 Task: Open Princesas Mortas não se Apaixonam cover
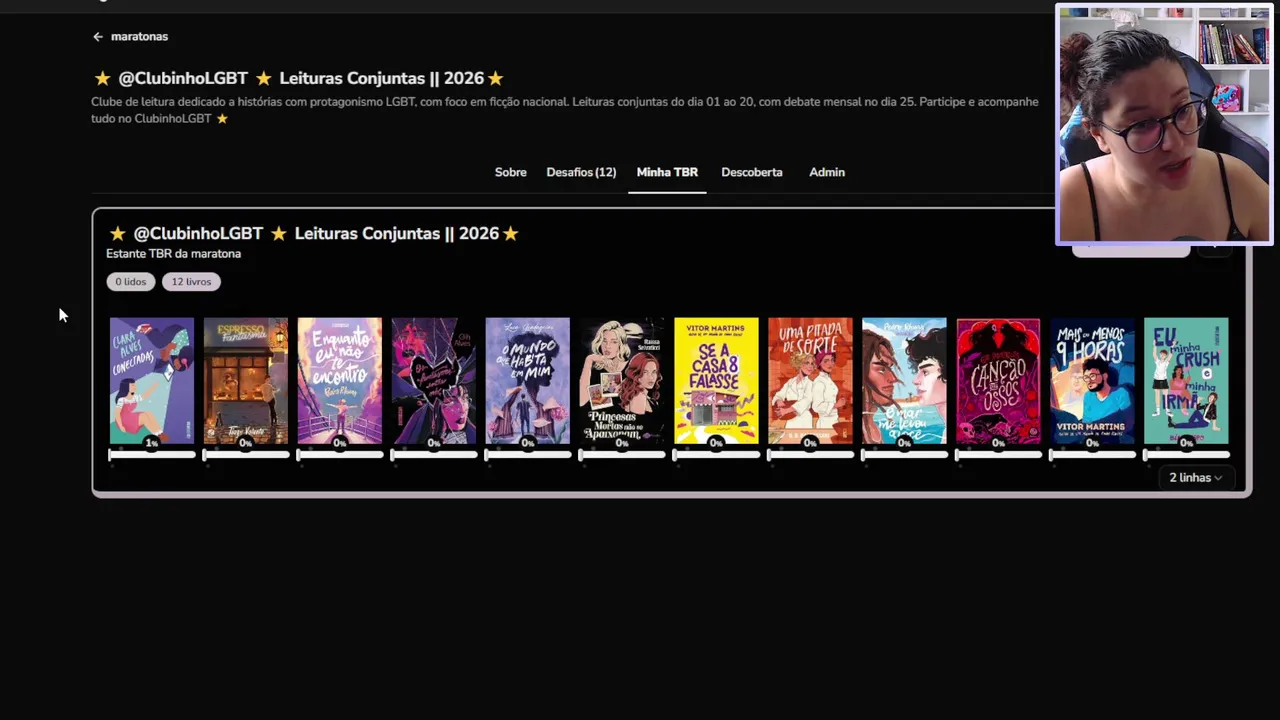tap(622, 381)
